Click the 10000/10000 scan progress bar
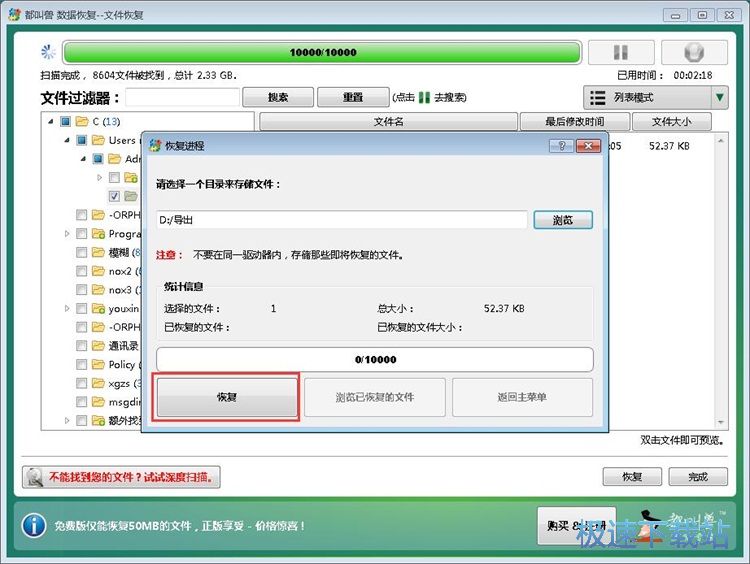750x564 pixels. 322,52
